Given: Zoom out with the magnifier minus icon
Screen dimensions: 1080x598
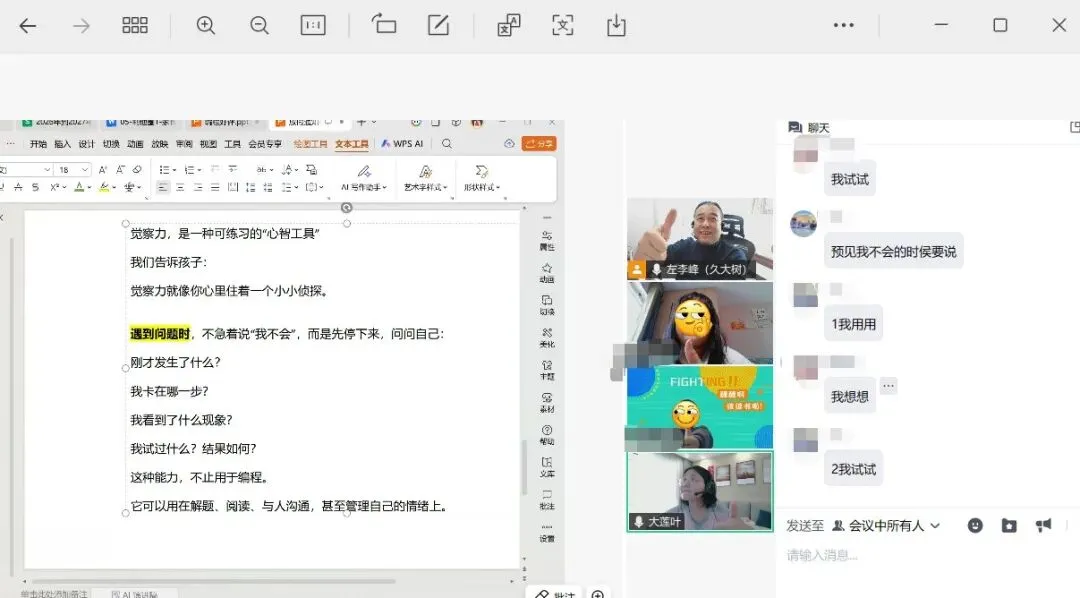Looking at the screenshot, I should (x=259, y=25).
